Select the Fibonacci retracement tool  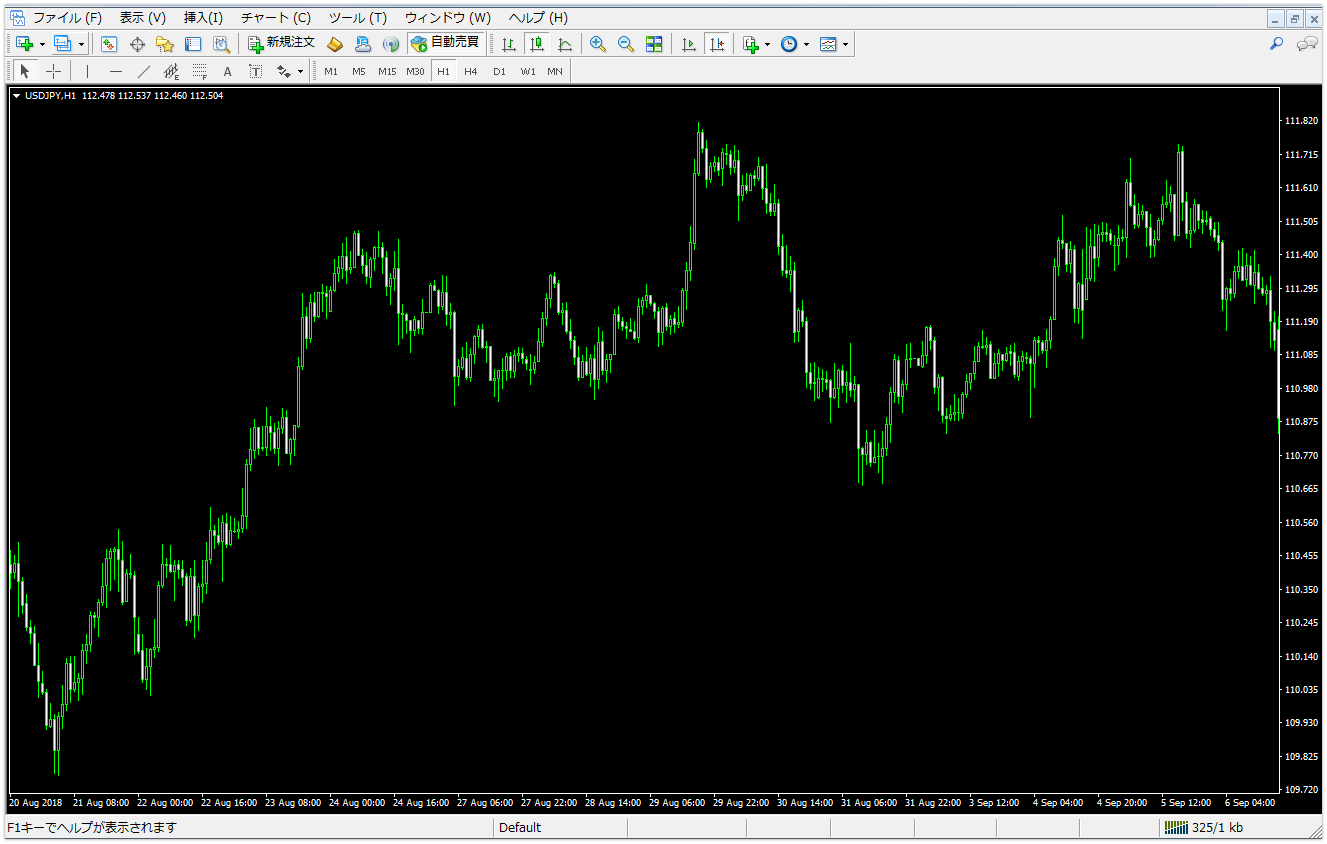(x=199, y=70)
